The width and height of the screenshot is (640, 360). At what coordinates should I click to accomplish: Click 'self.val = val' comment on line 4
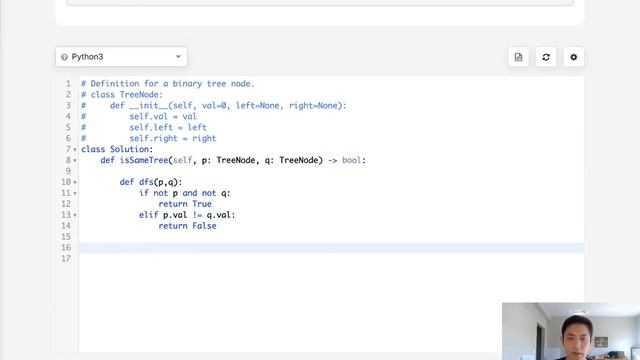[x=163, y=116]
